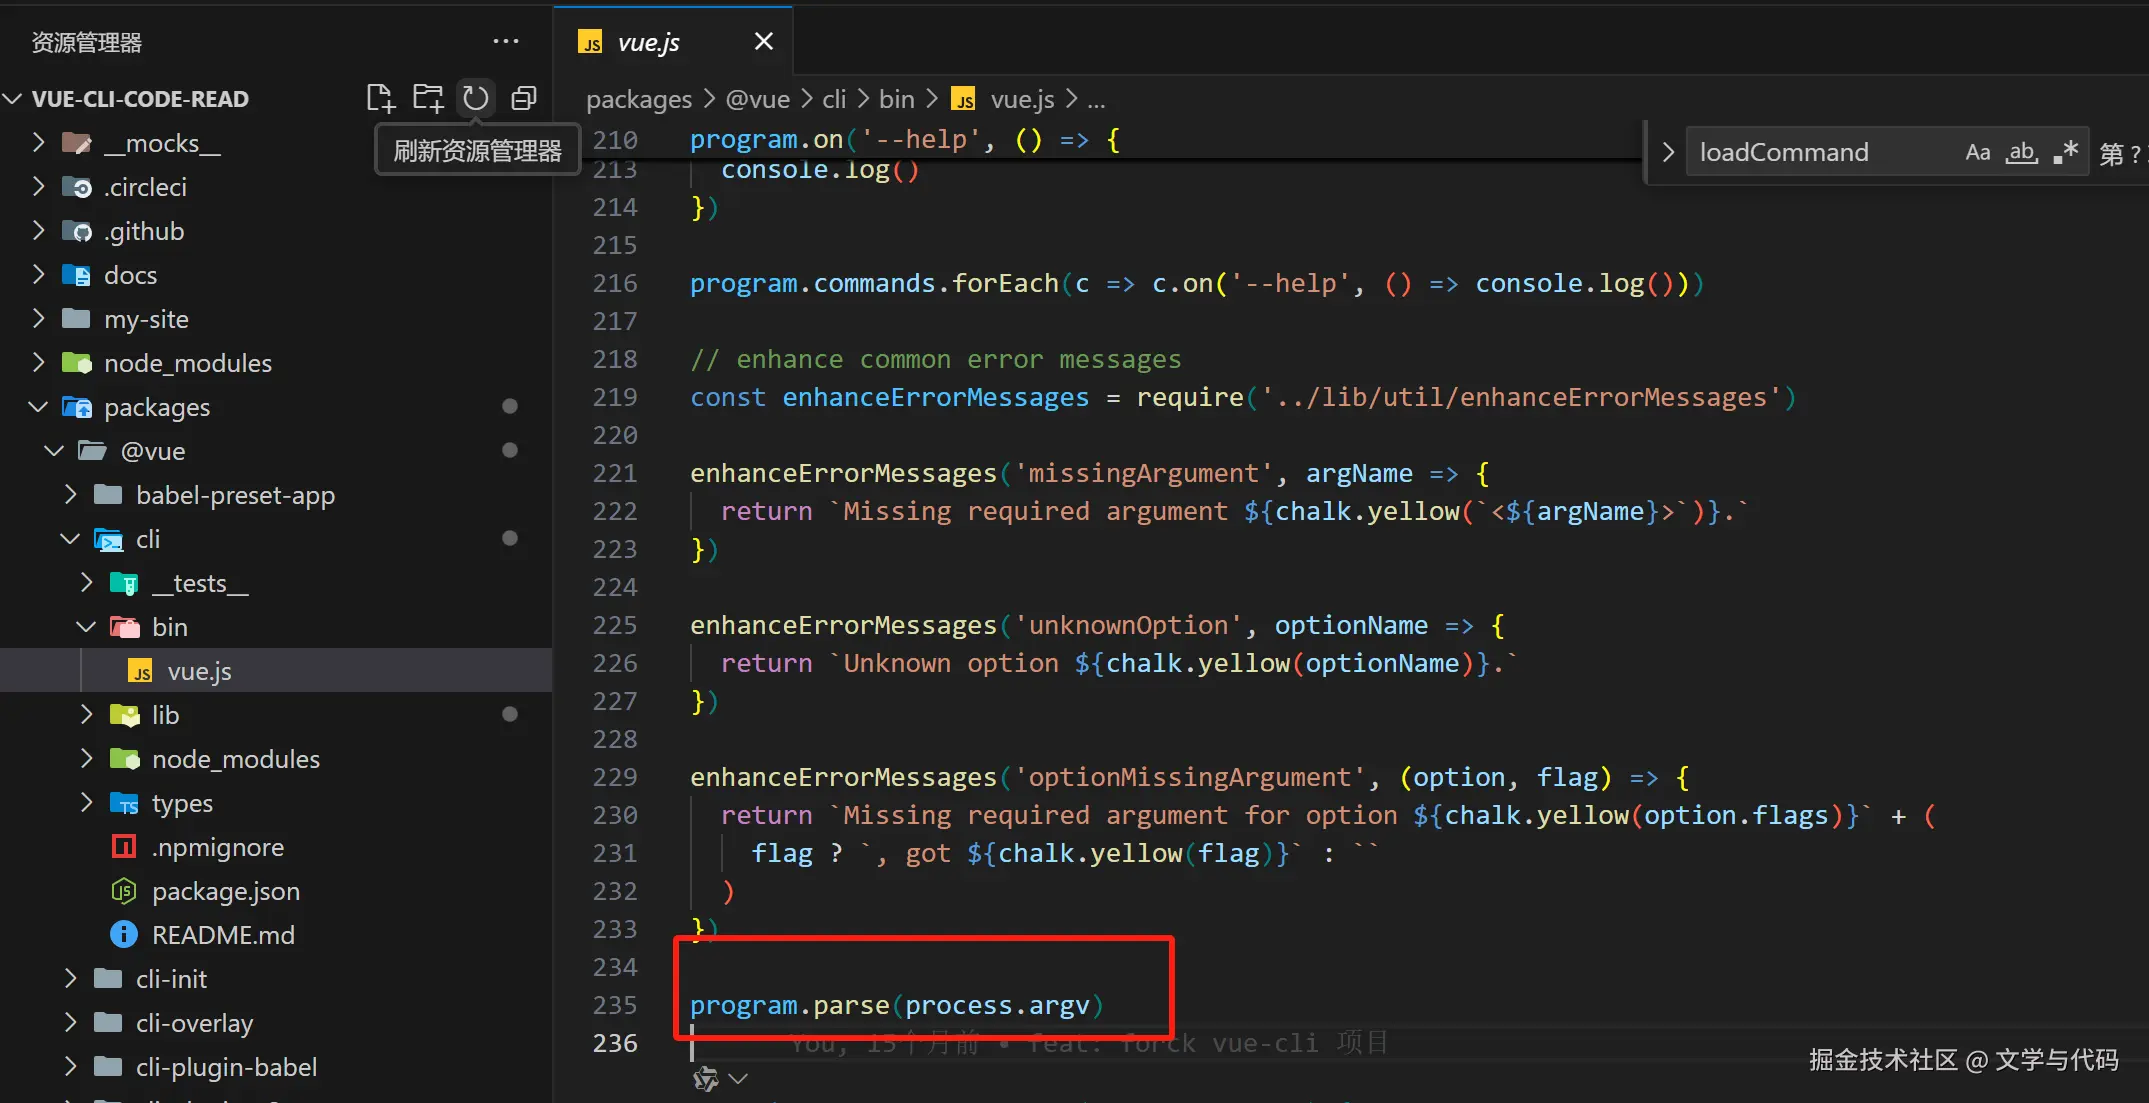This screenshot has width=2149, height=1103.
Task: Close the vue.js editor tab
Action: [x=763, y=42]
